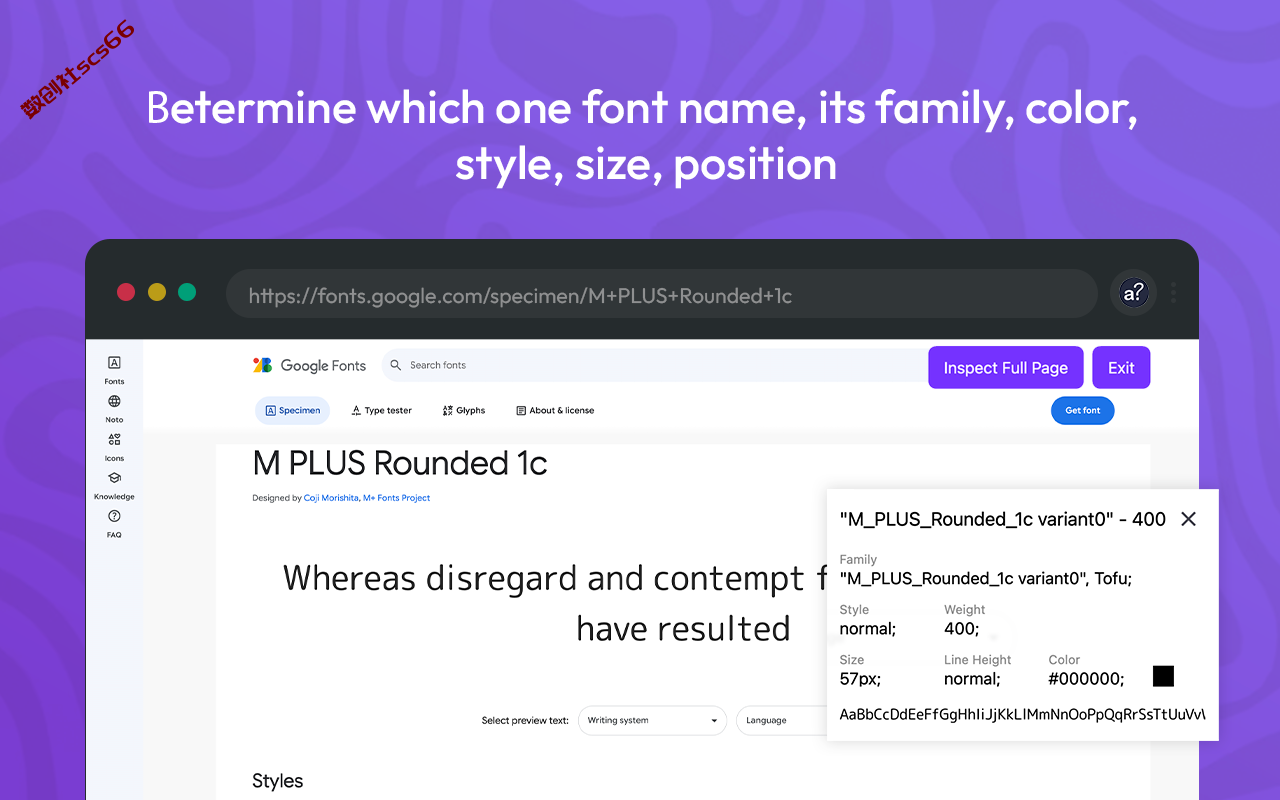Click the Weight value 400;
The height and width of the screenshot is (800, 1280).
tap(962, 629)
